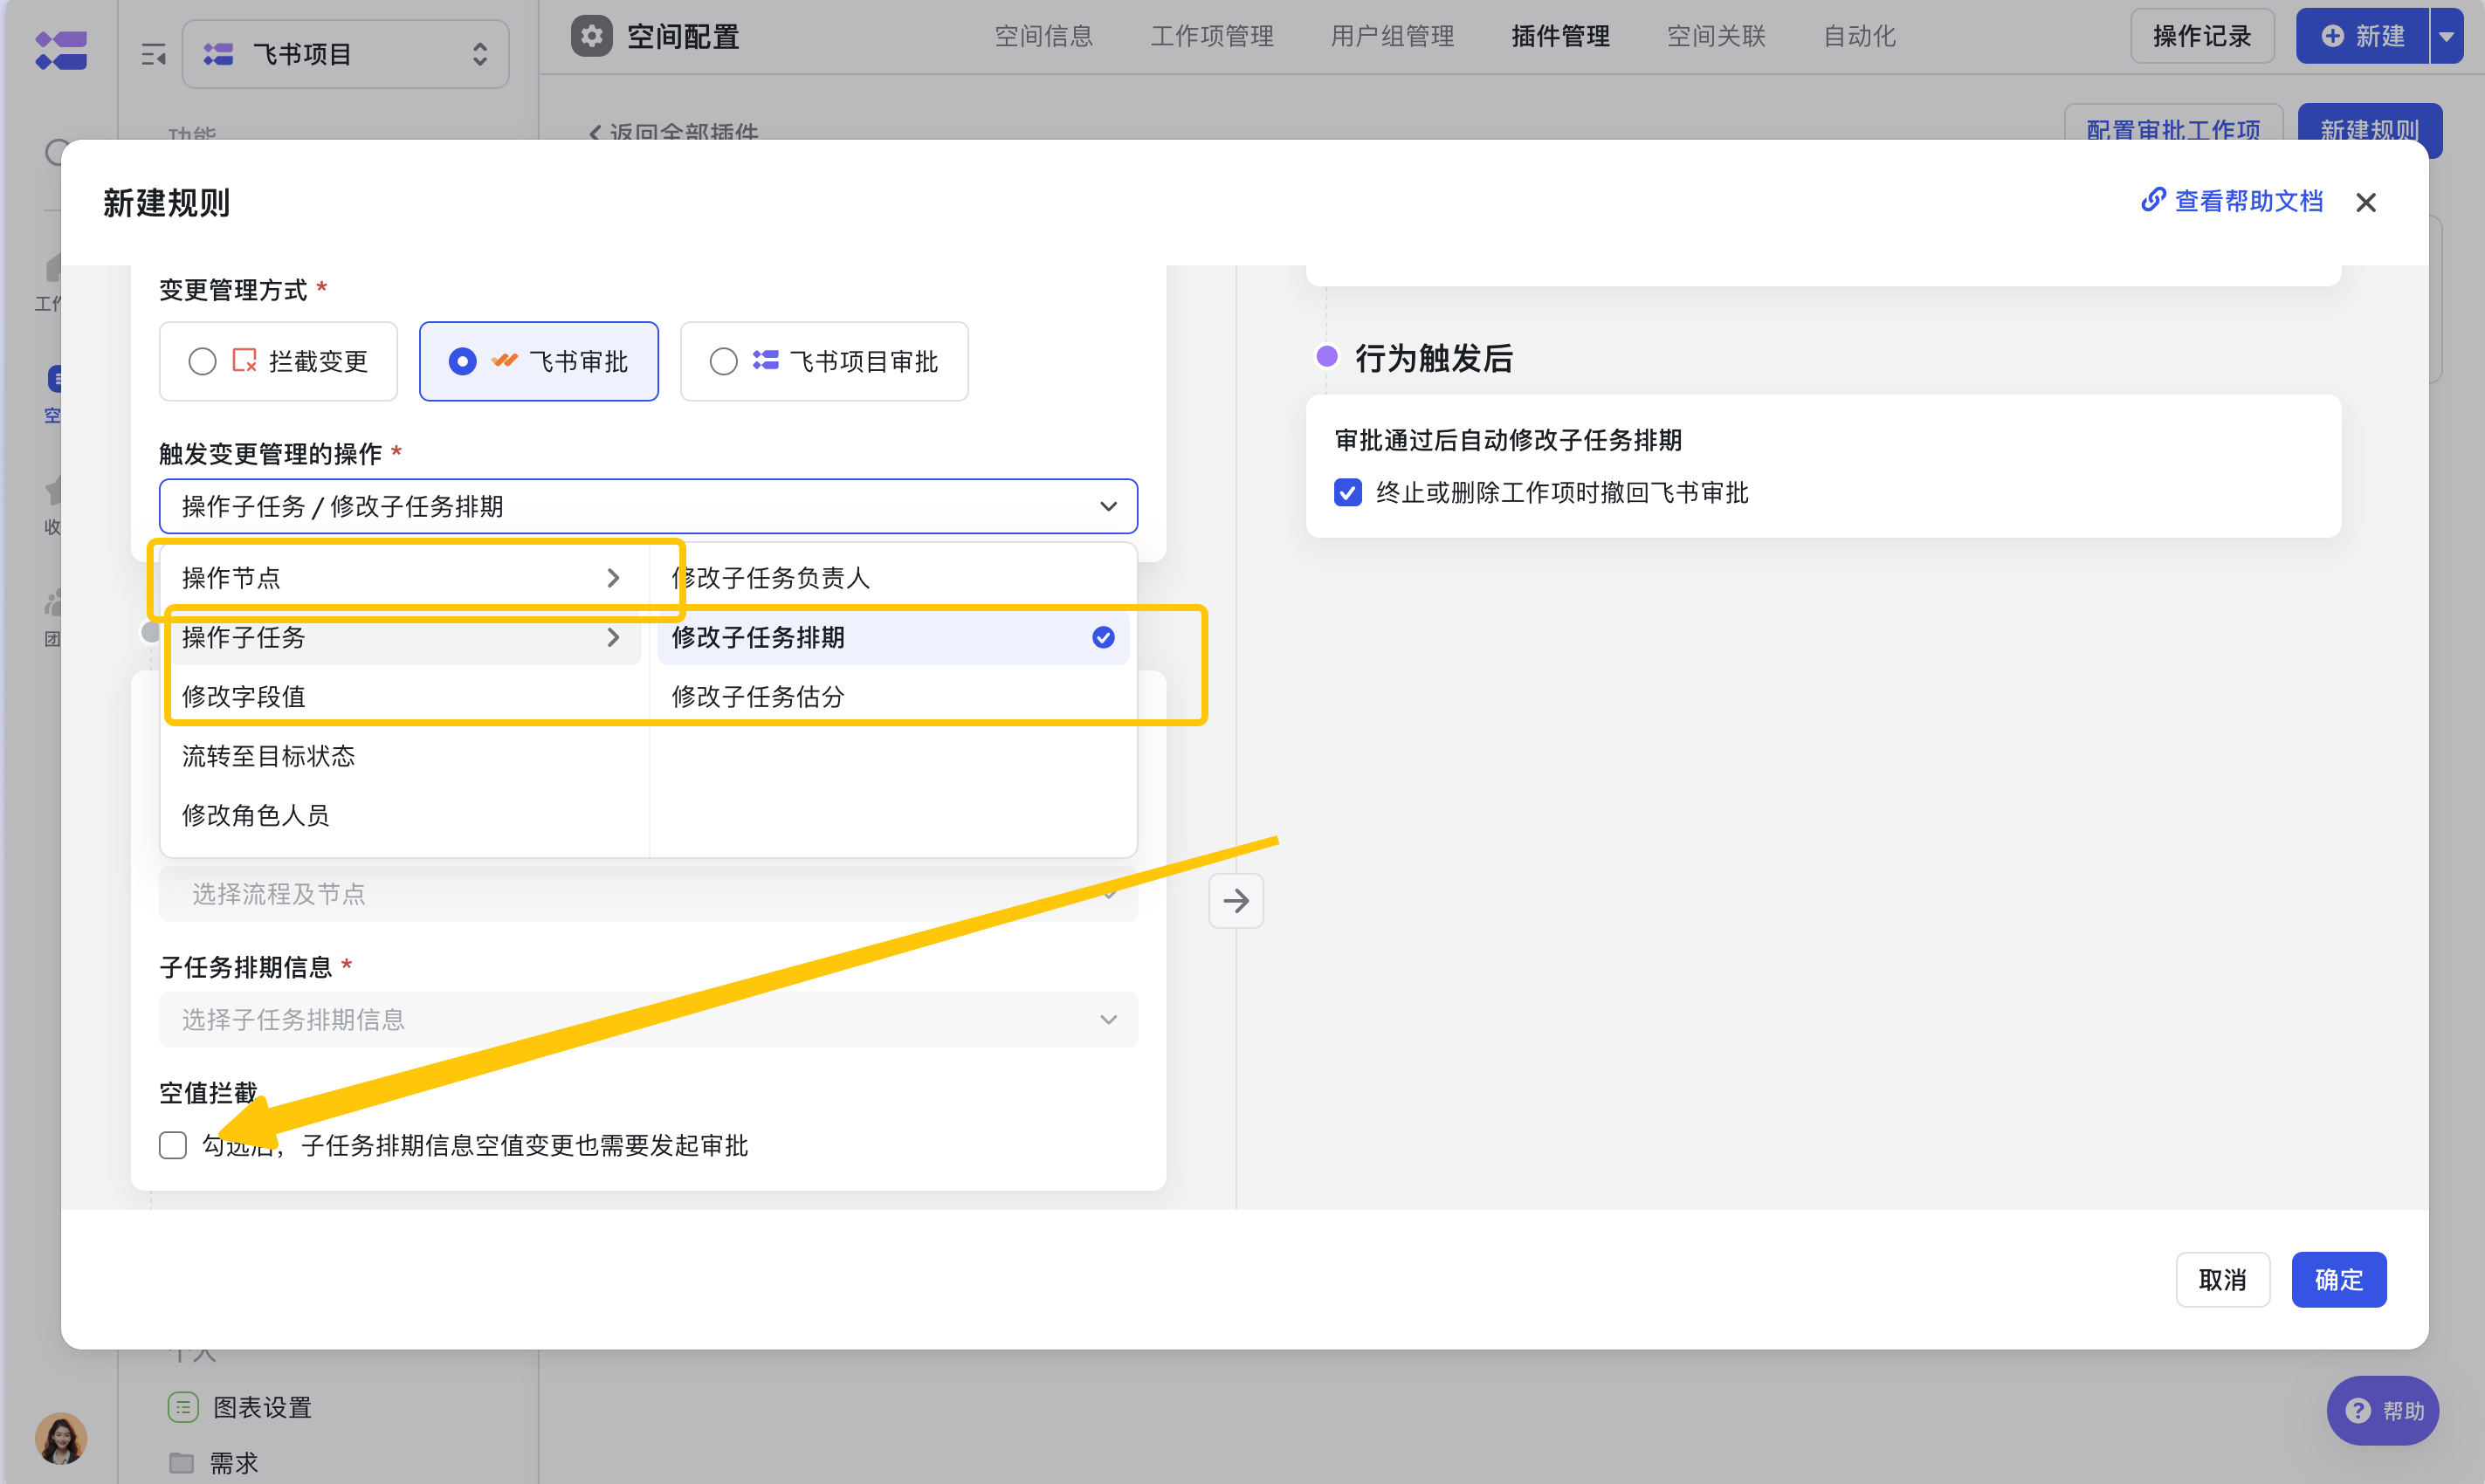Click the 飞书审批 approval icon

[x=505, y=361]
